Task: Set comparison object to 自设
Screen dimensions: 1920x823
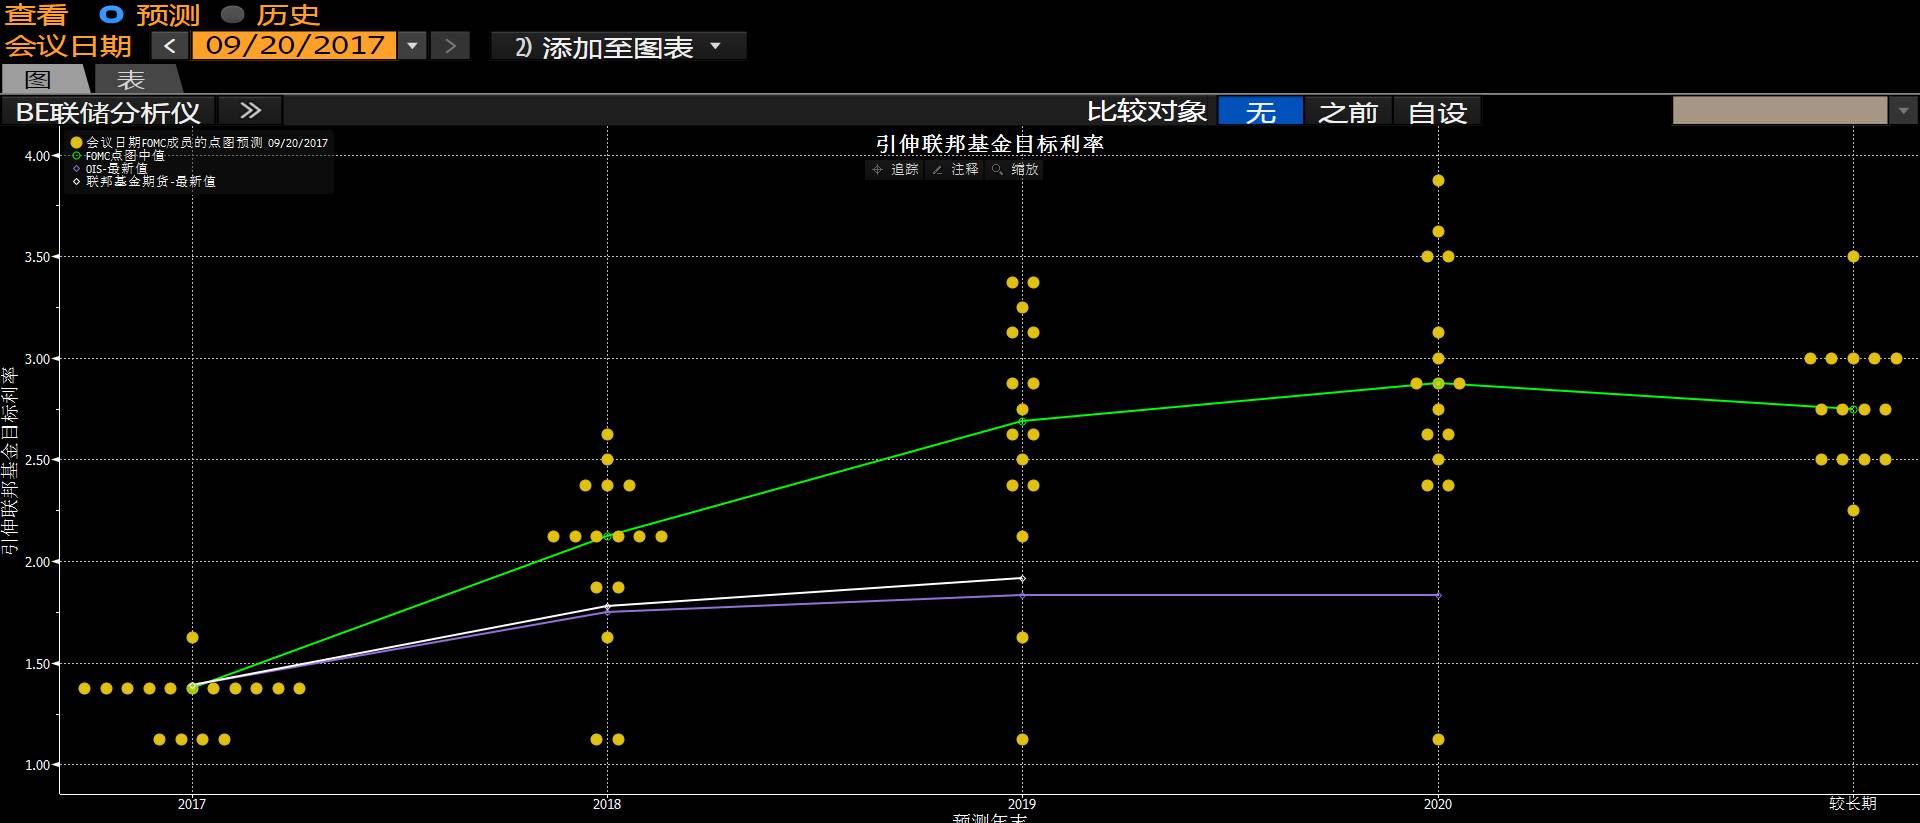Action: click(1437, 112)
